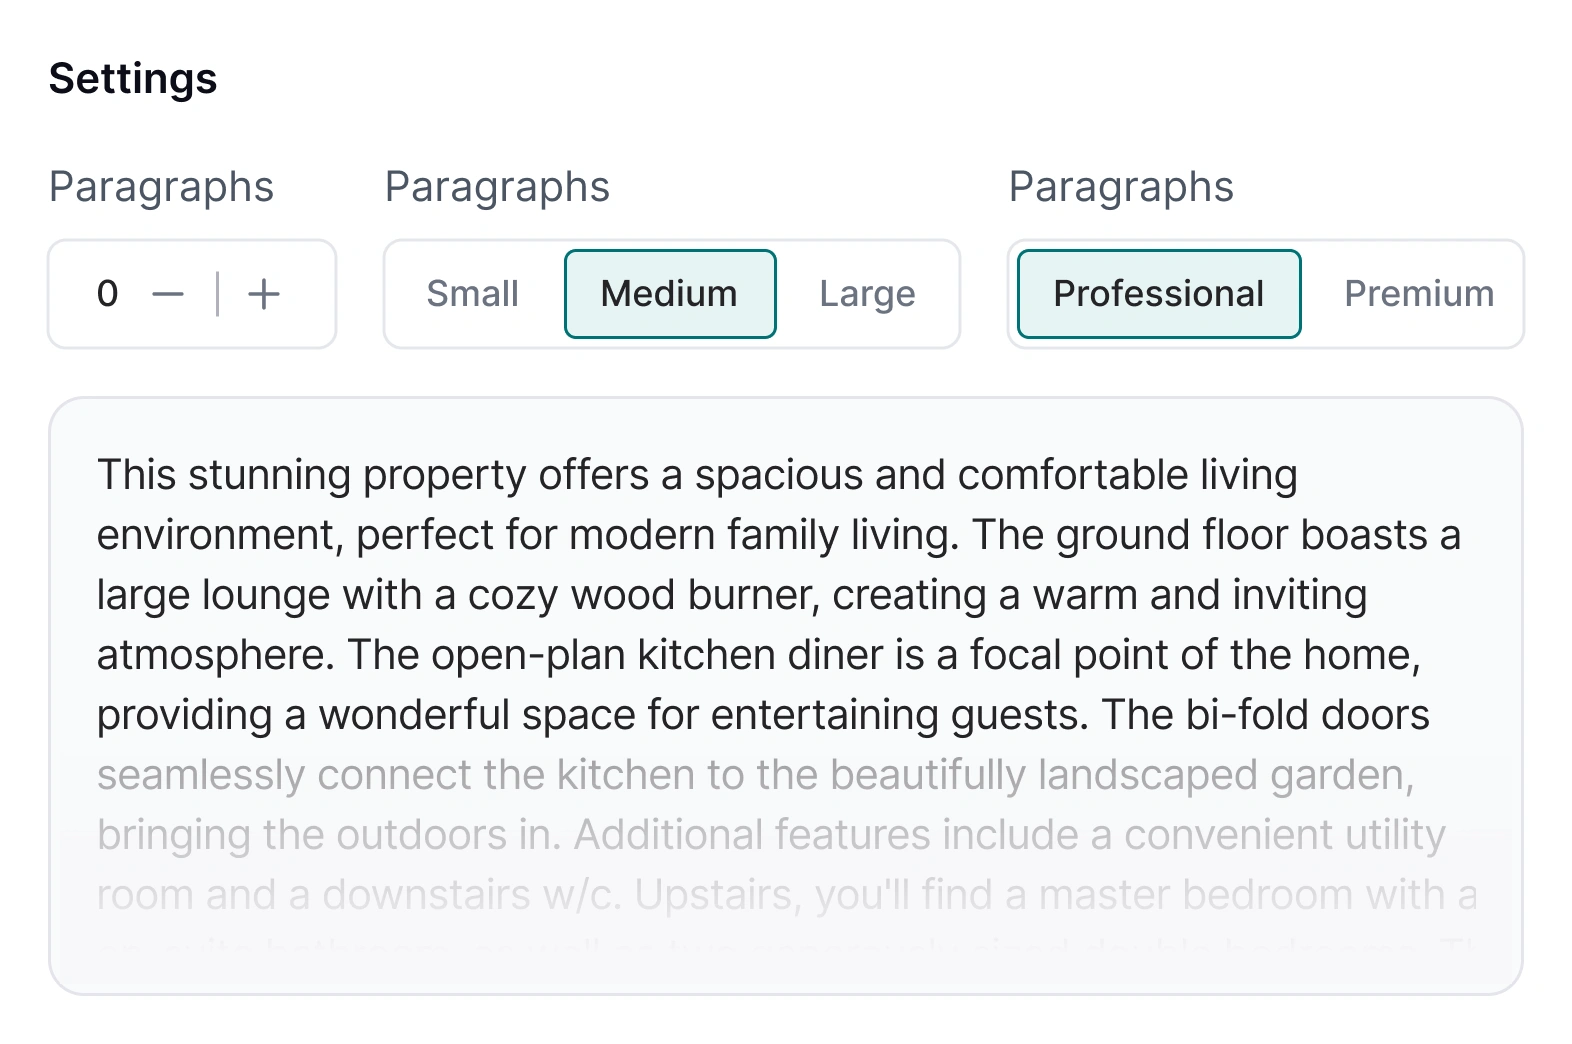The width and height of the screenshot is (1572, 1044).
Task: Click the paragraph count value 0
Action: pyautogui.click(x=108, y=294)
